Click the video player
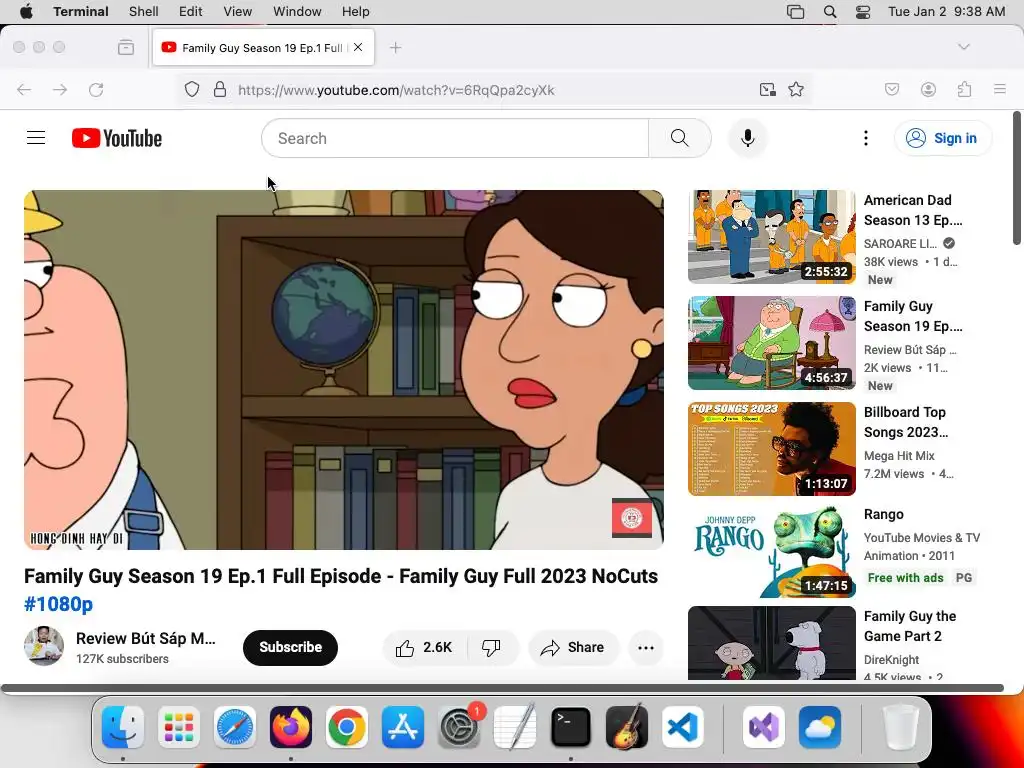The image size is (1024, 768). click(x=344, y=370)
